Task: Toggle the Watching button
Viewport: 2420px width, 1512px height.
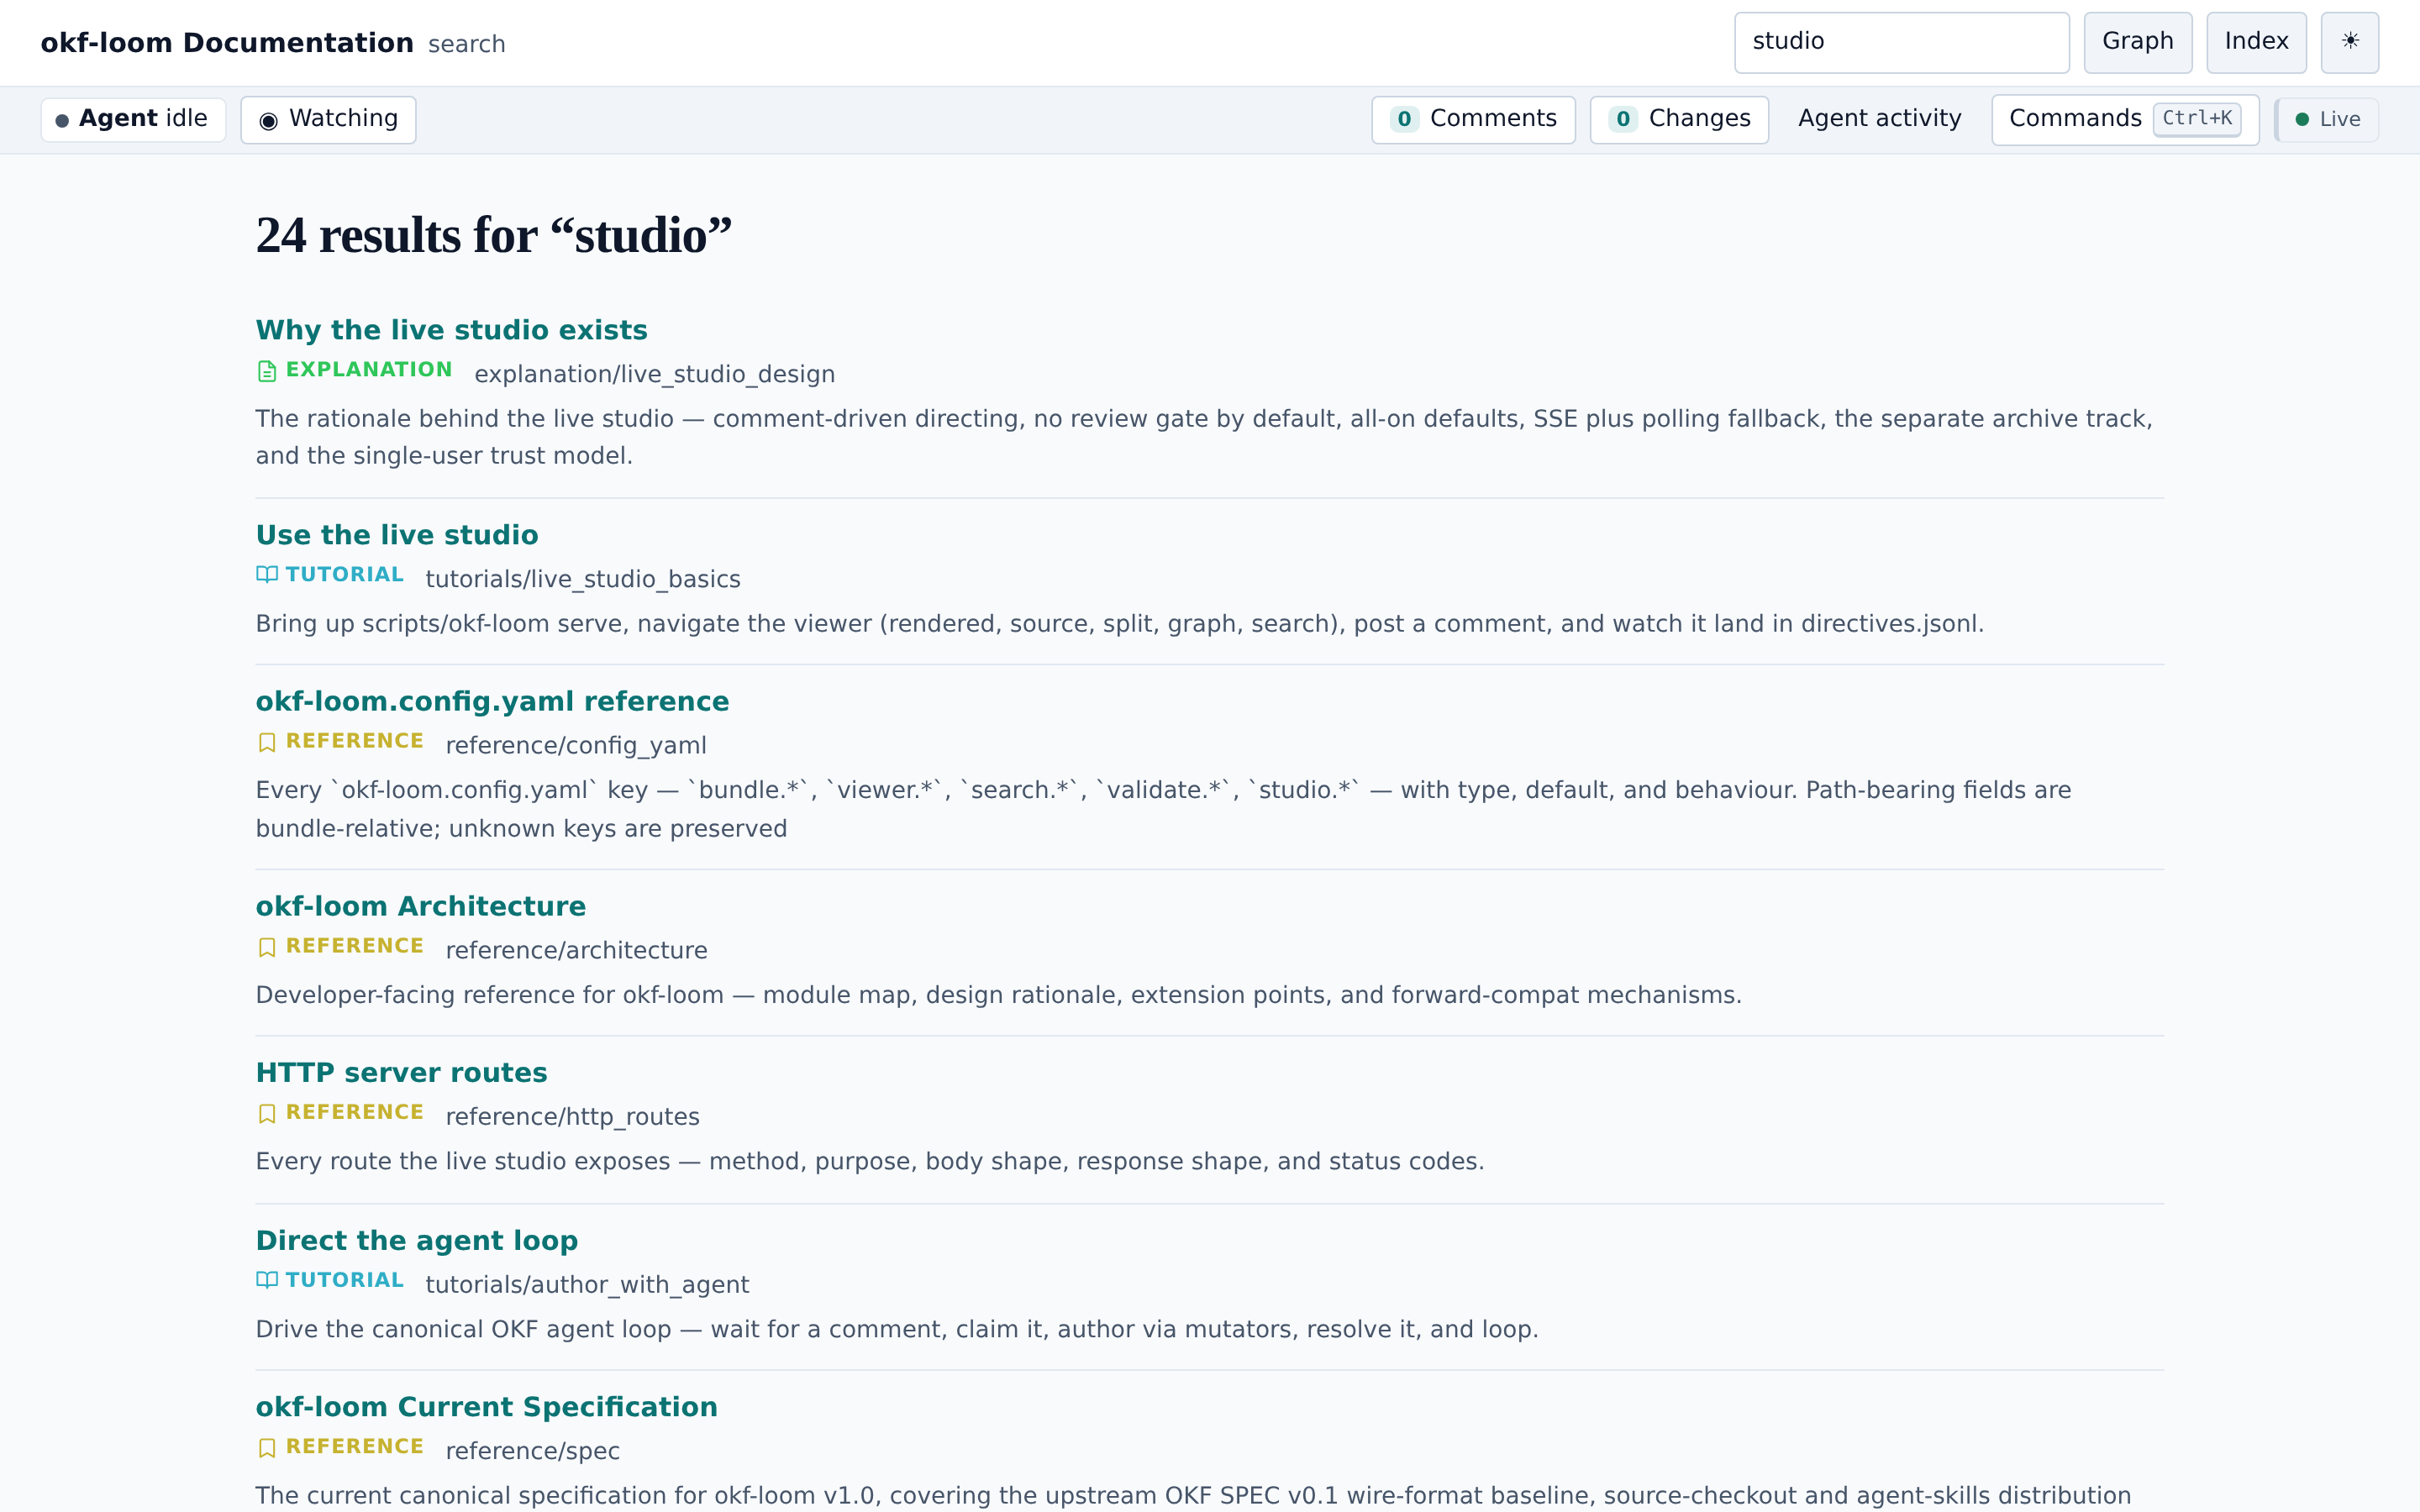Action: (x=328, y=119)
